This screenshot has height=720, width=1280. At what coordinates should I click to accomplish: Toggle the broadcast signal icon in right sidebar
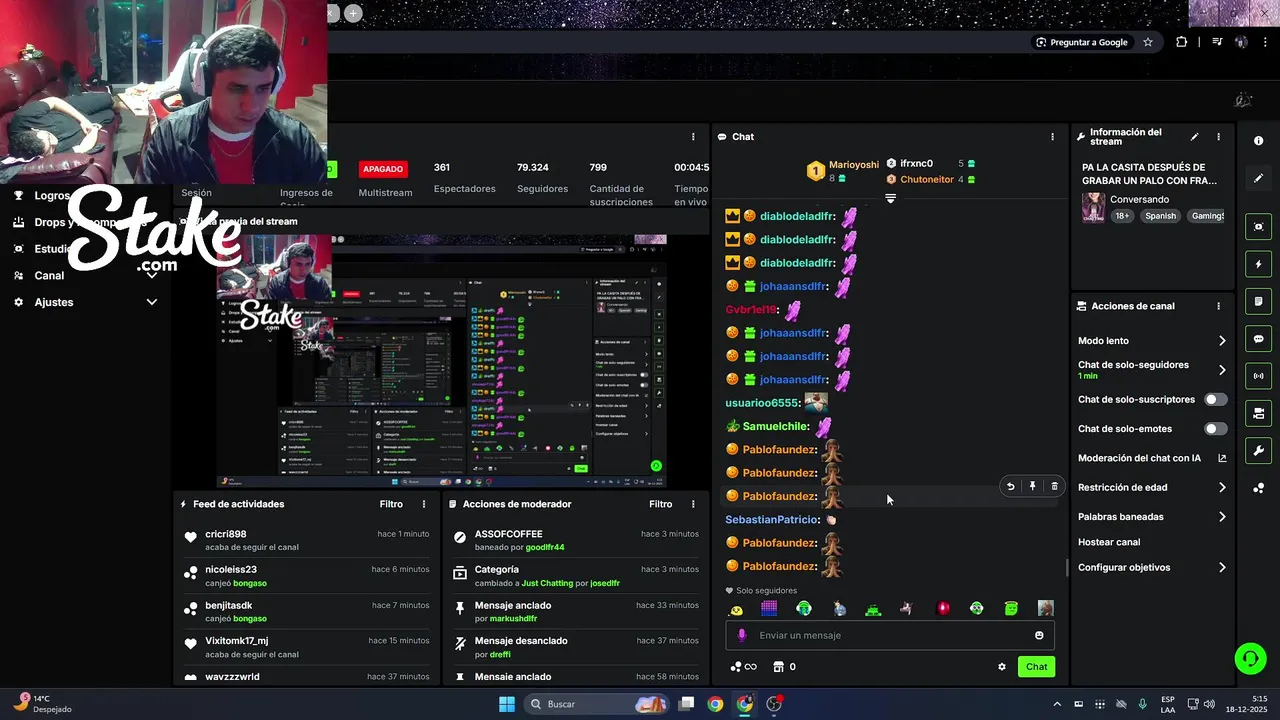(x=1258, y=376)
